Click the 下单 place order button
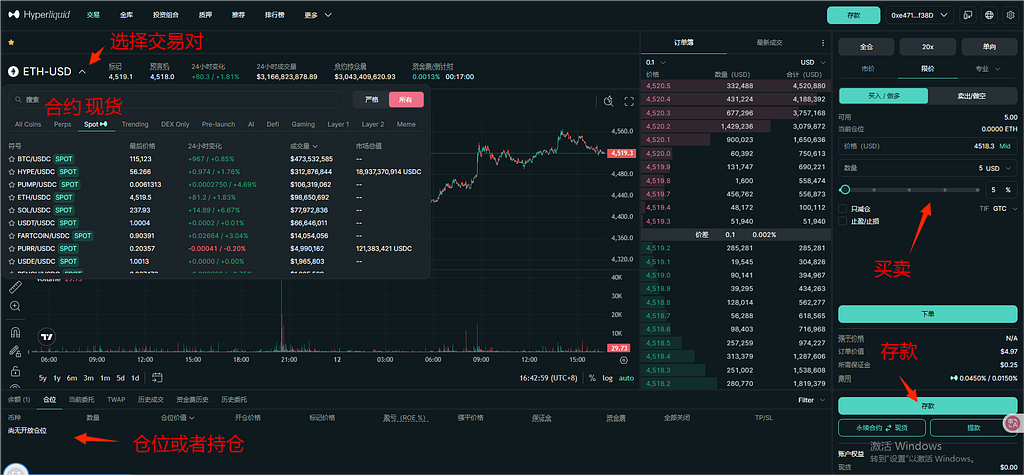 click(x=926, y=313)
